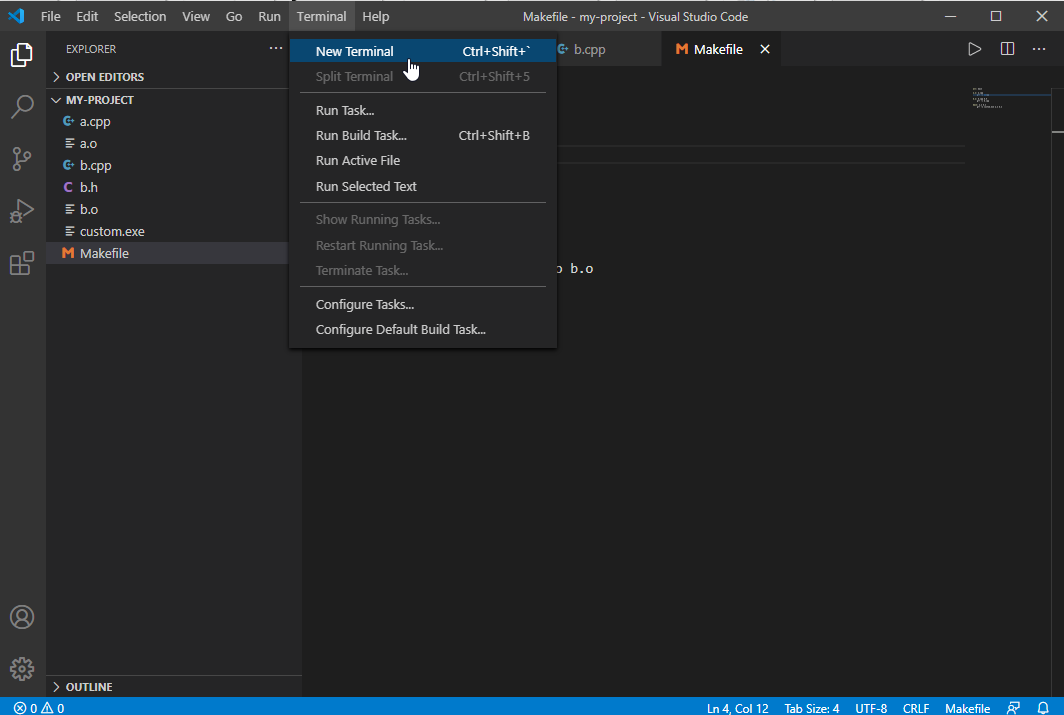Open the Extensions view
Viewport: 1064px width, 715px height.
click(22, 264)
